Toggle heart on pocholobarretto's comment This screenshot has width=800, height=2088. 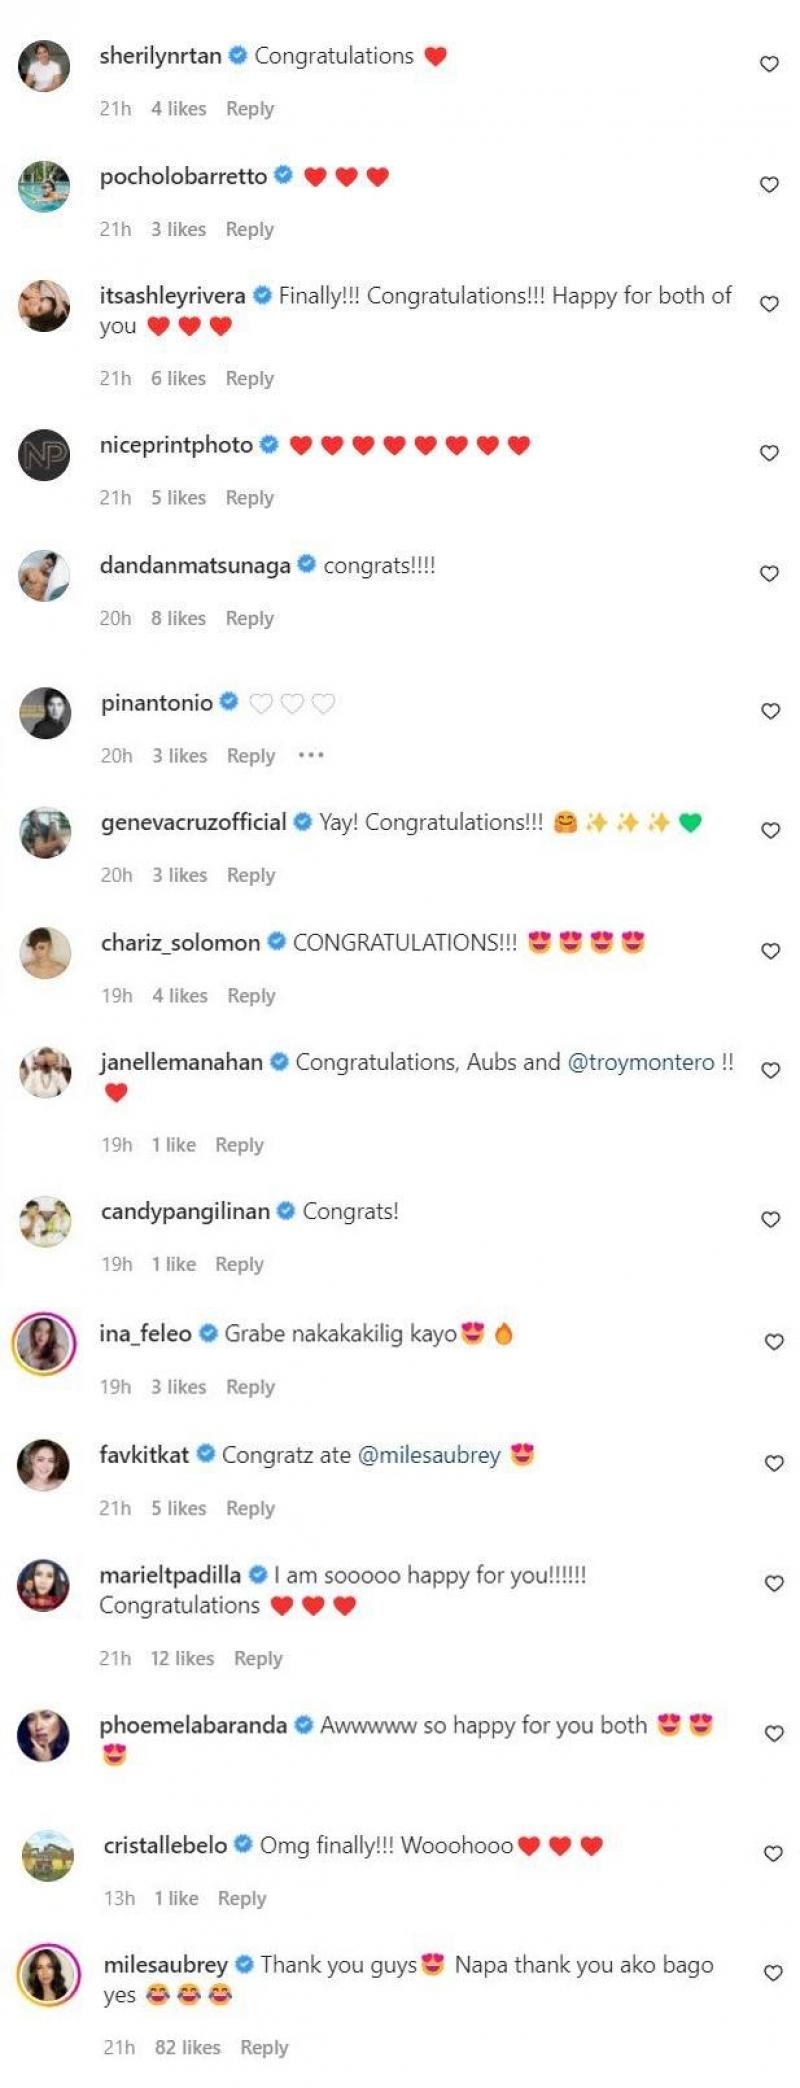coord(769,184)
